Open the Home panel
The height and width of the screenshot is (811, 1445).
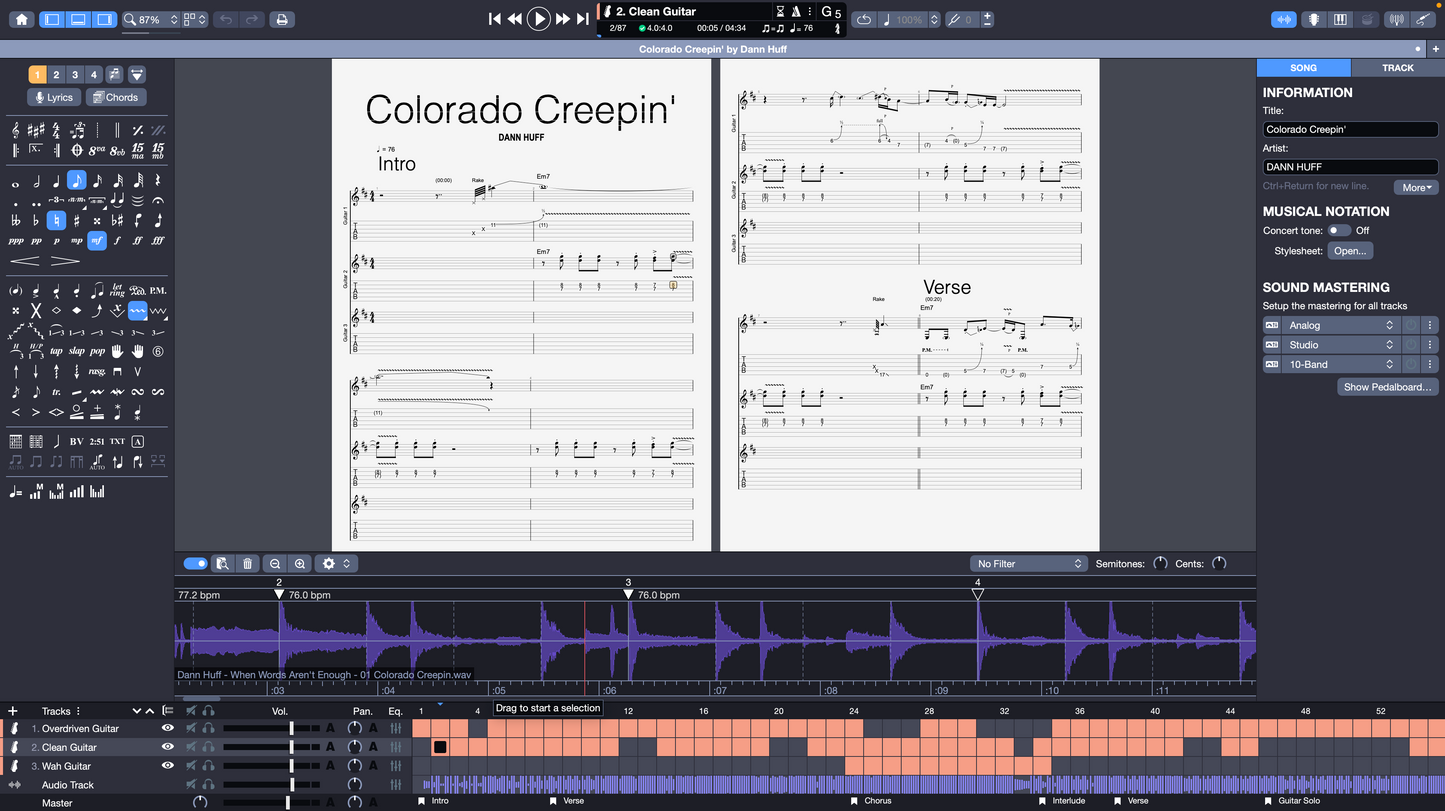pos(19,18)
